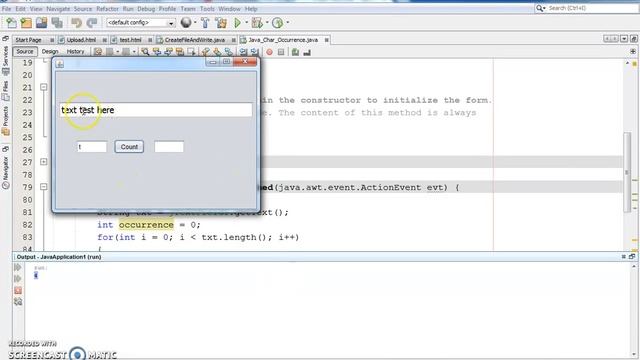
Task: Toggle Bookmark in editor toolbar
Action: (228, 52)
